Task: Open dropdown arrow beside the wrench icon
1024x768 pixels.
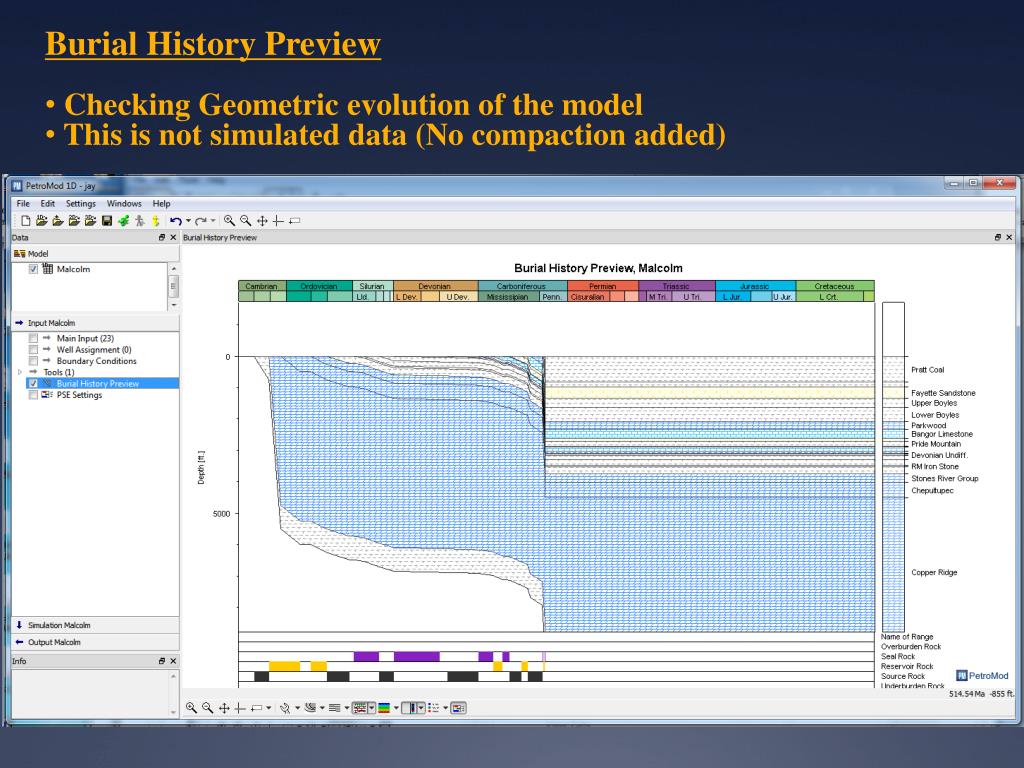Action: point(297,708)
